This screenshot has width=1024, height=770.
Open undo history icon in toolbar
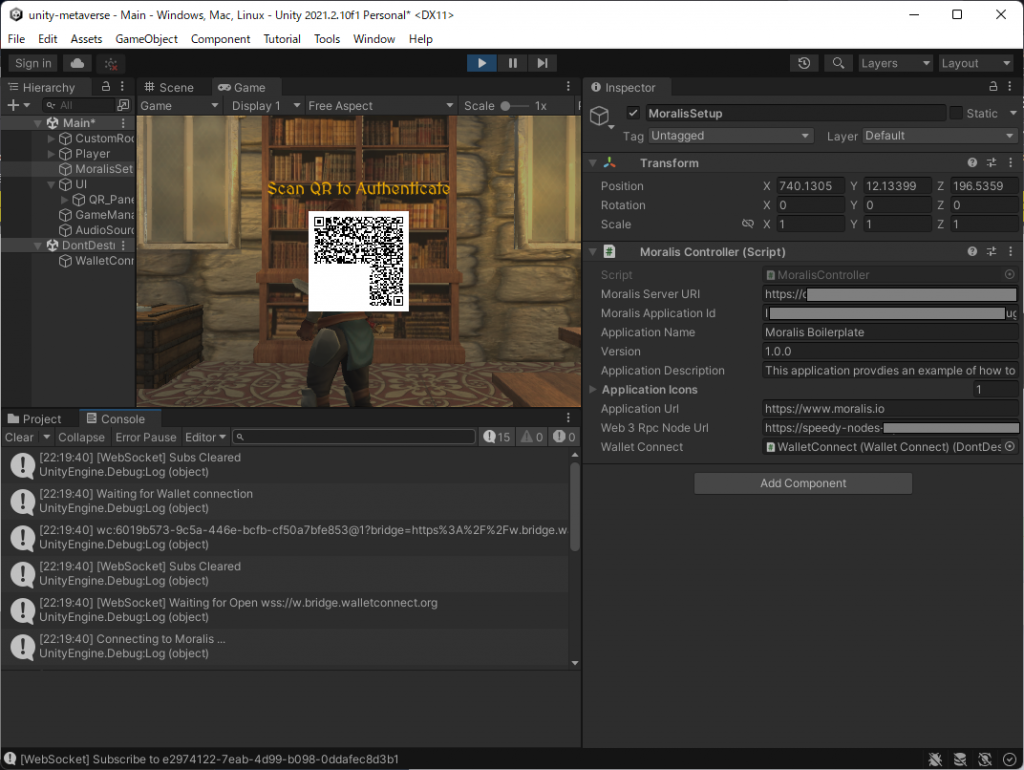click(x=804, y=63)
